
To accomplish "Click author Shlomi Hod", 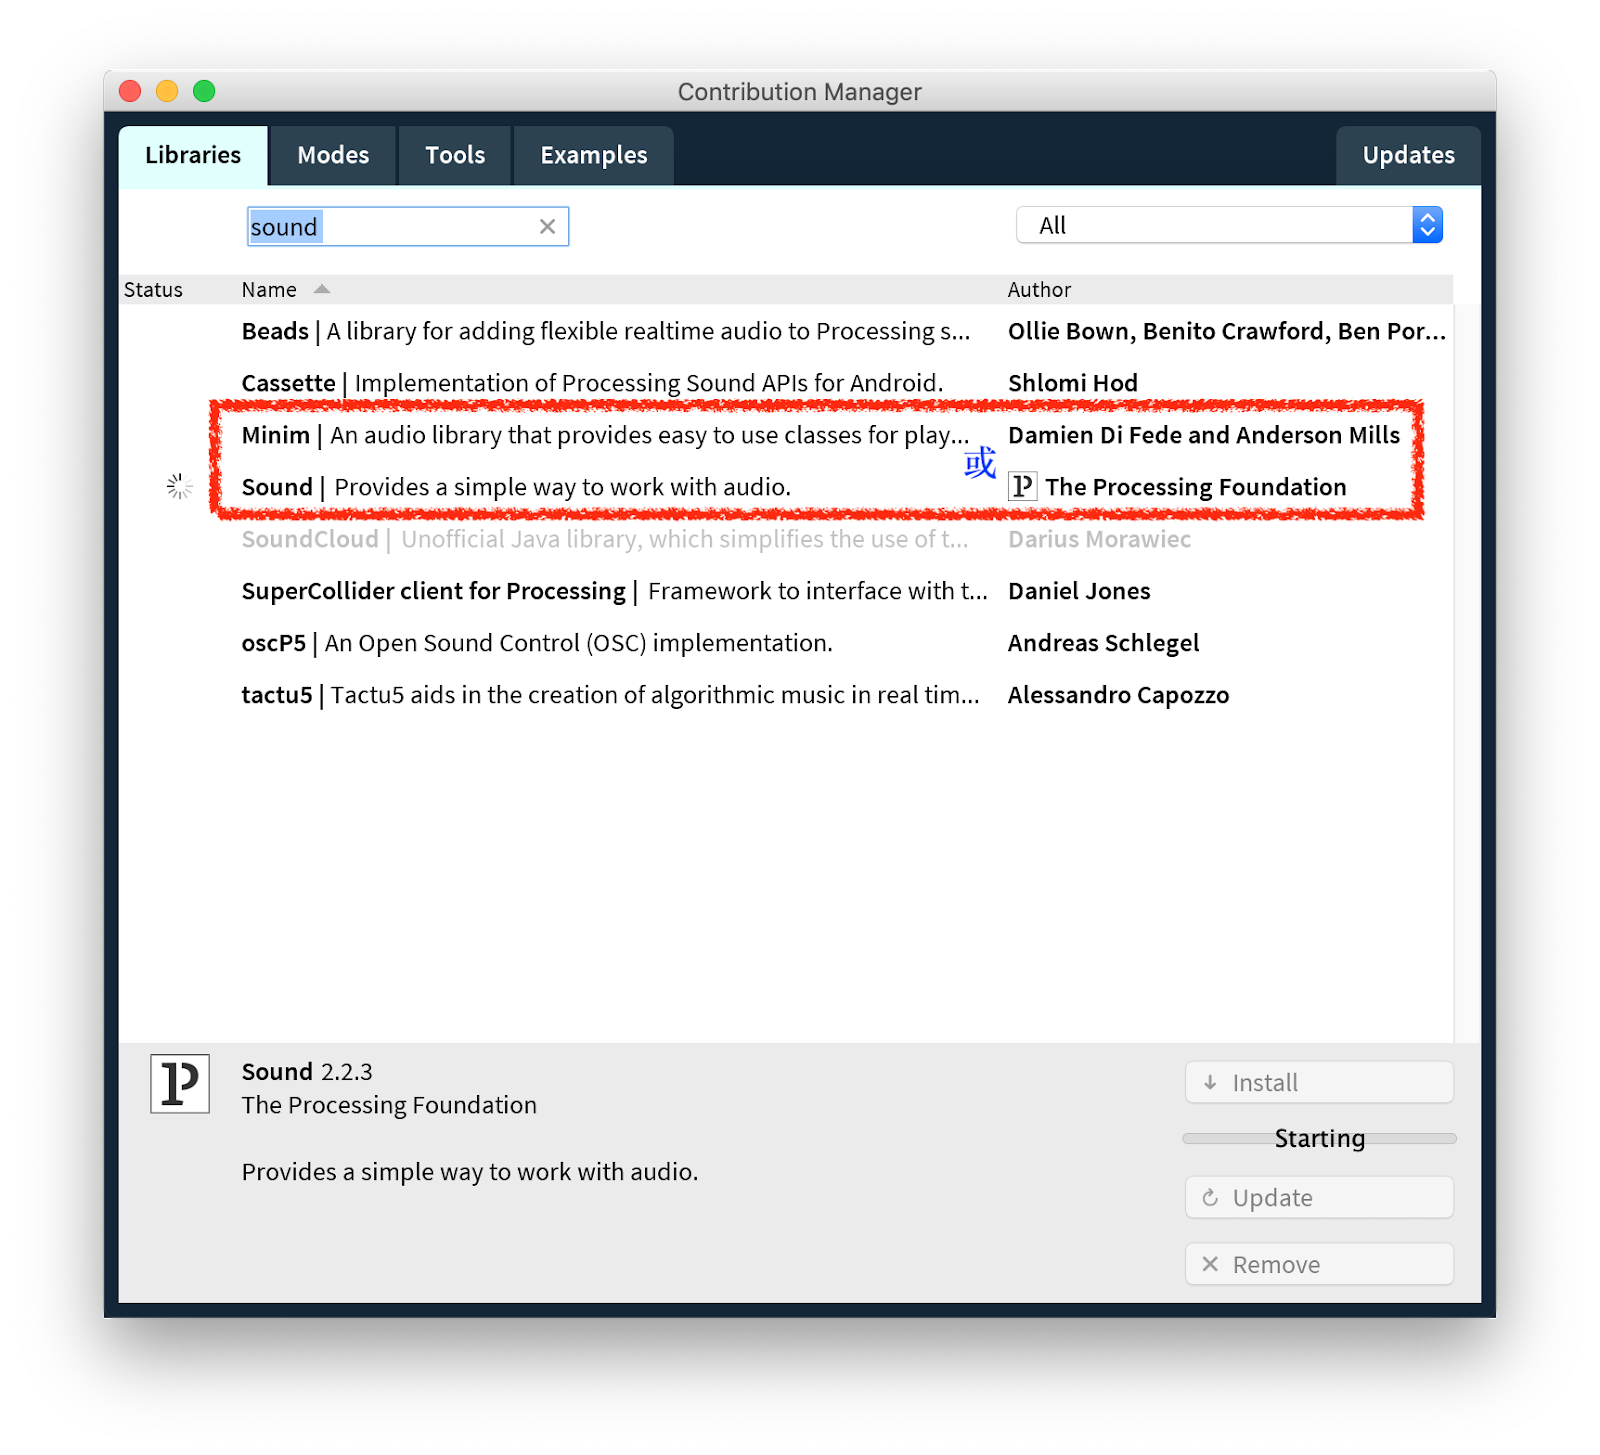I will coord(1073,383).
